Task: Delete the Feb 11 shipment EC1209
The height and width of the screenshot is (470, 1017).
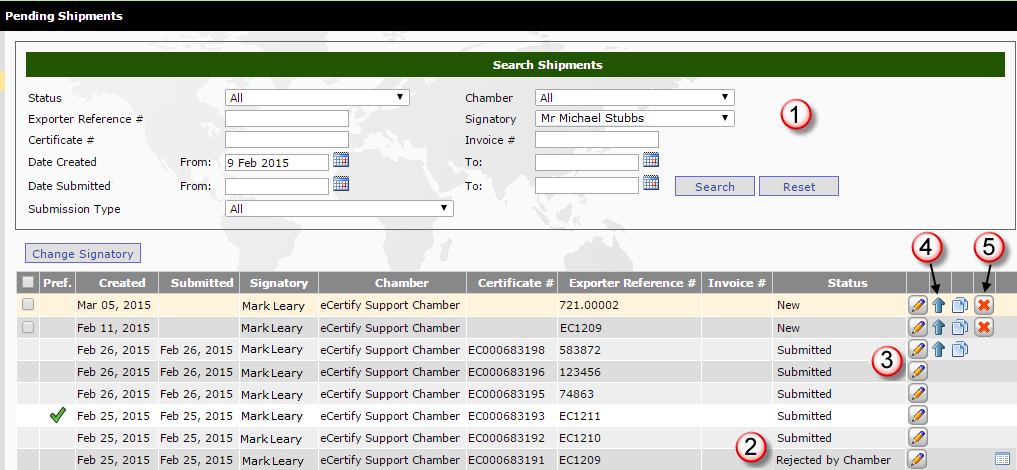Action: [984, 327]
